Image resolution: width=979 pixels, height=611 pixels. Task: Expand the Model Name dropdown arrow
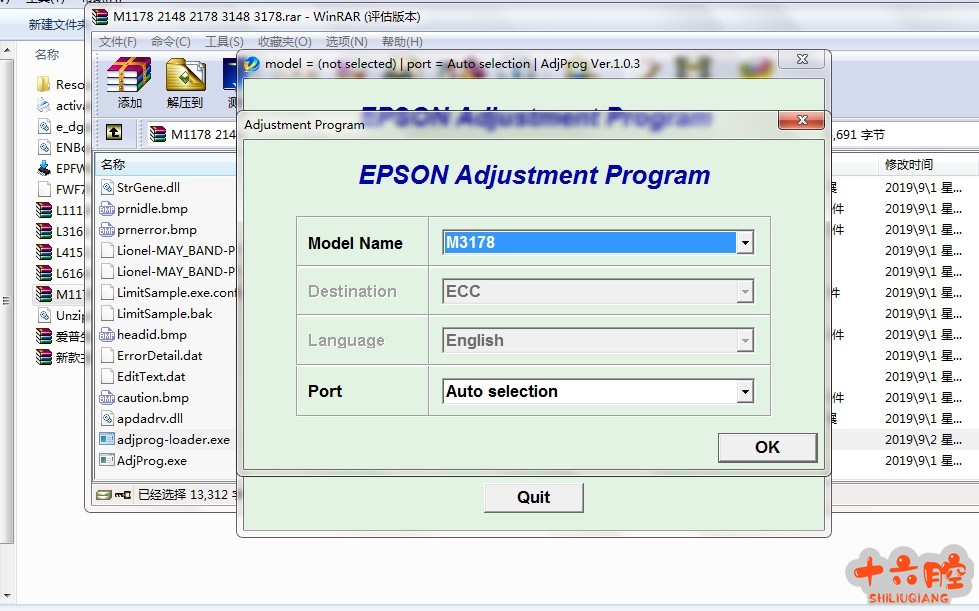pos(744,243)
